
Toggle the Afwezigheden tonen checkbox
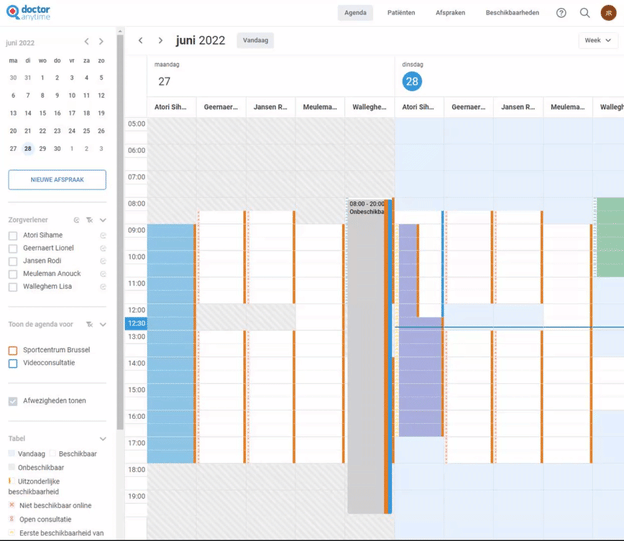coord(13,401)
